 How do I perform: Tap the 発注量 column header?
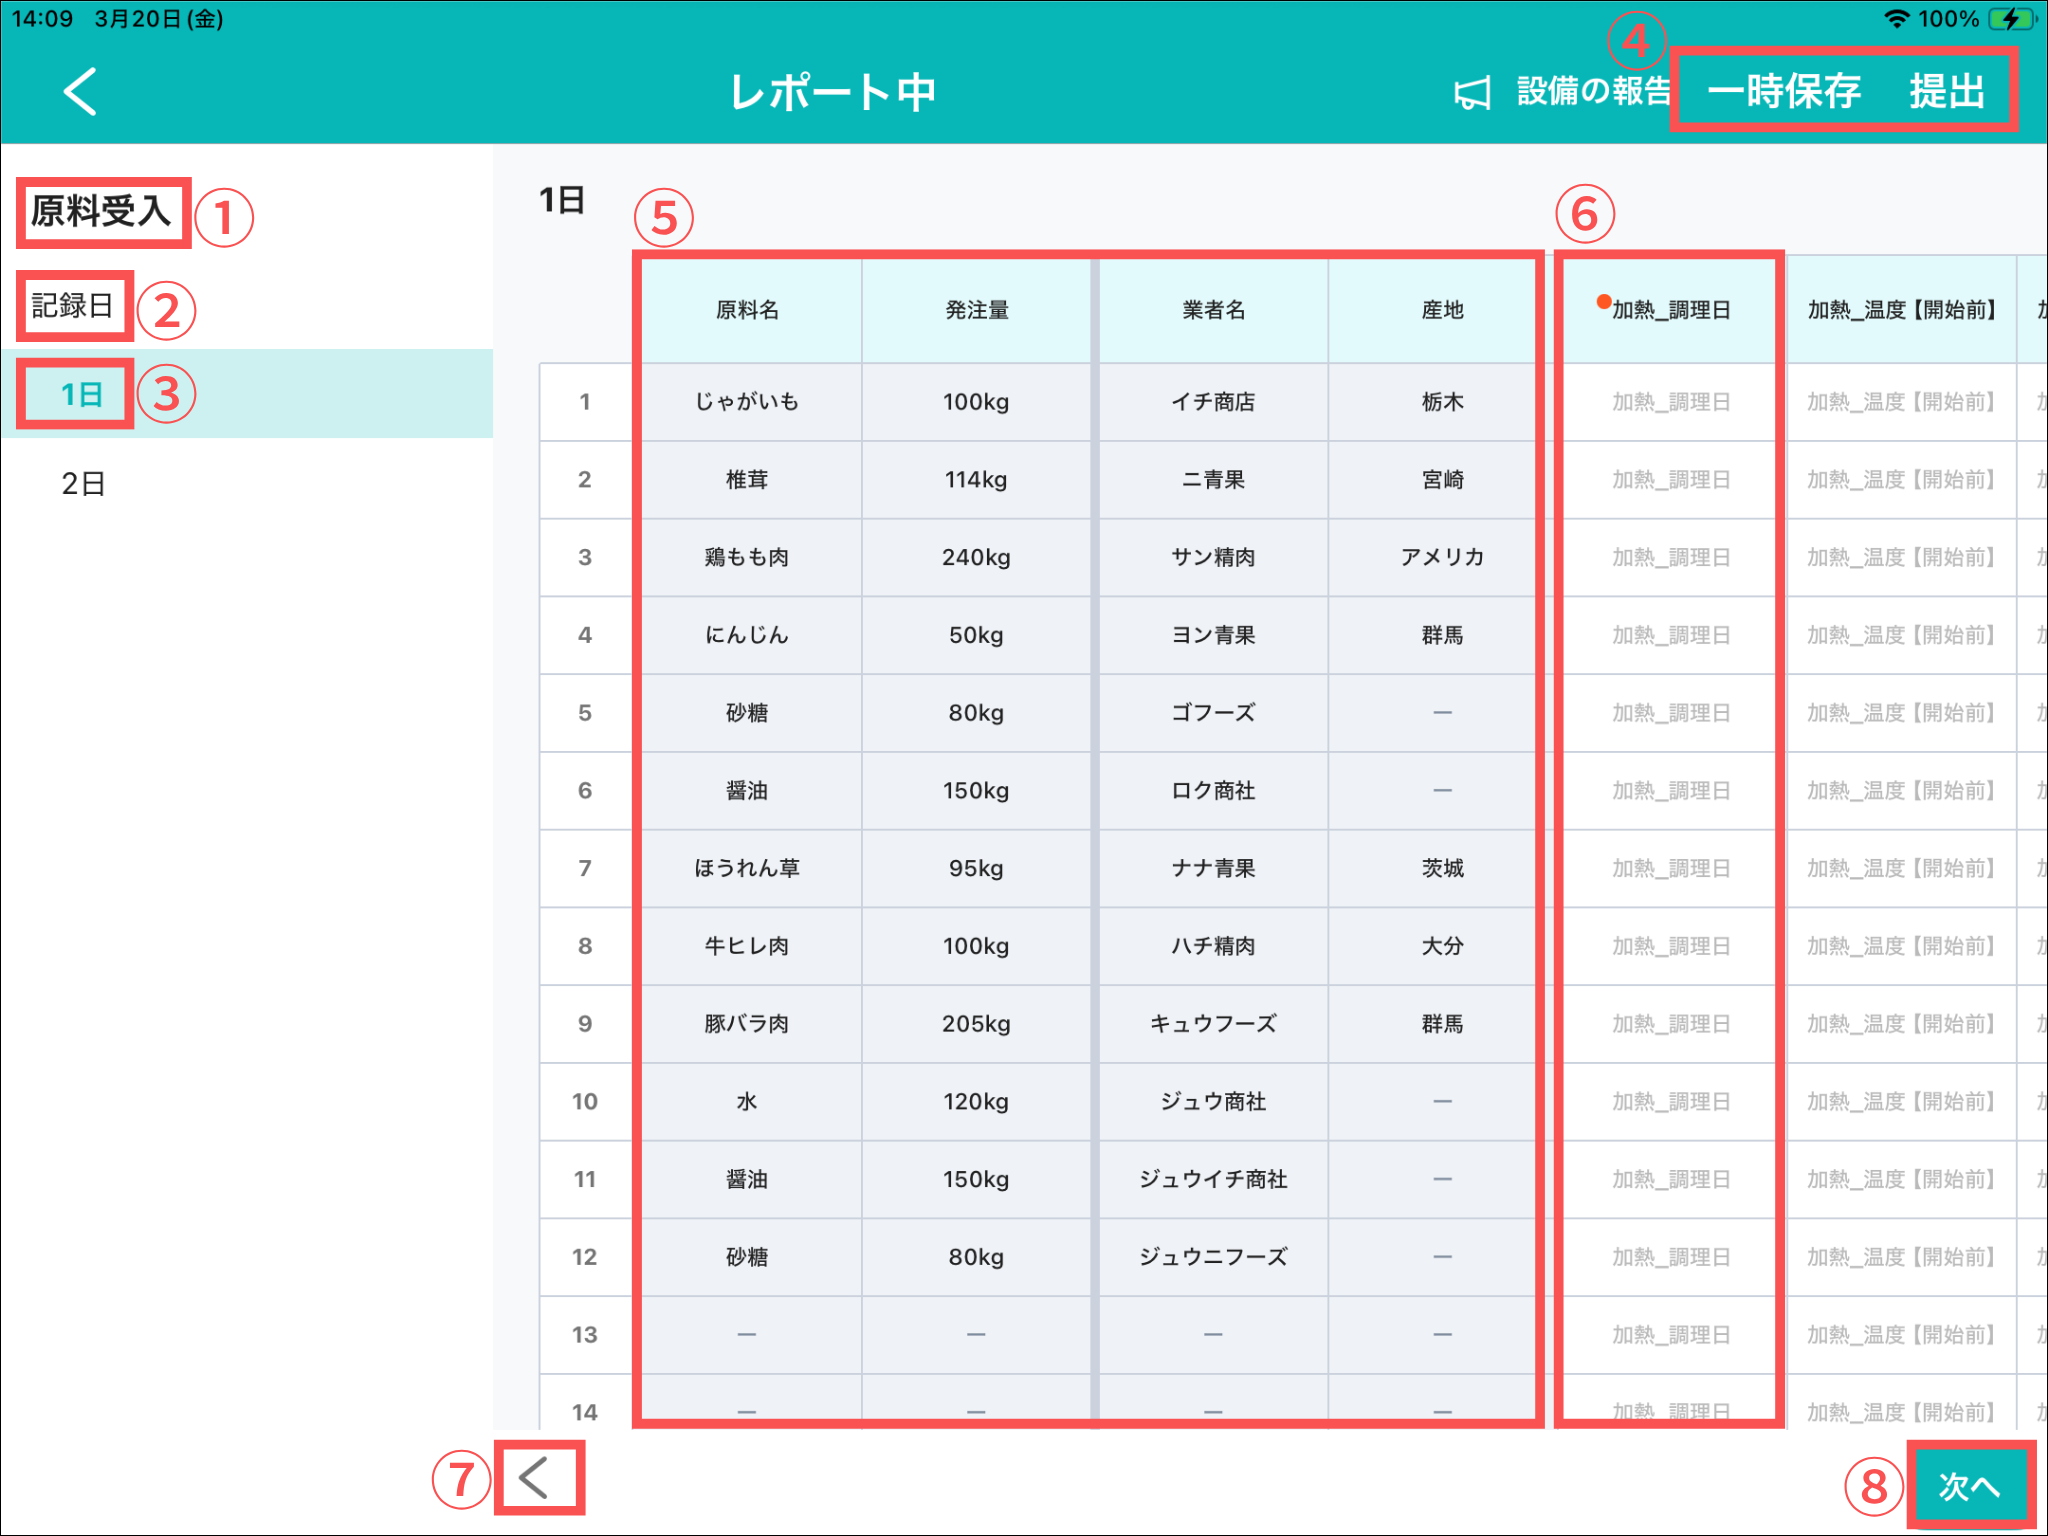coord(976,310)
